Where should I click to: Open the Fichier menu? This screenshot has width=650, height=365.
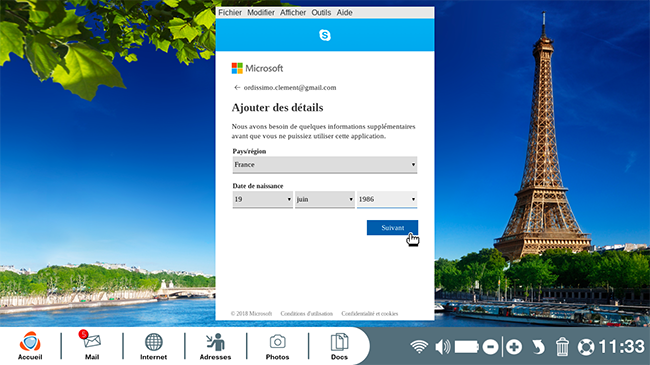[x=230, y=12]
